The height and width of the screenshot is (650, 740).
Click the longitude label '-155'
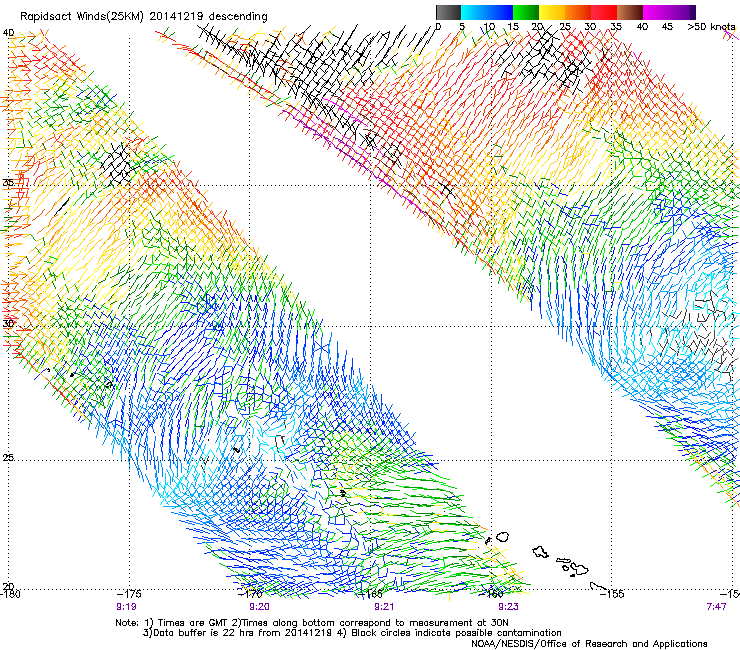click(612, 594)
